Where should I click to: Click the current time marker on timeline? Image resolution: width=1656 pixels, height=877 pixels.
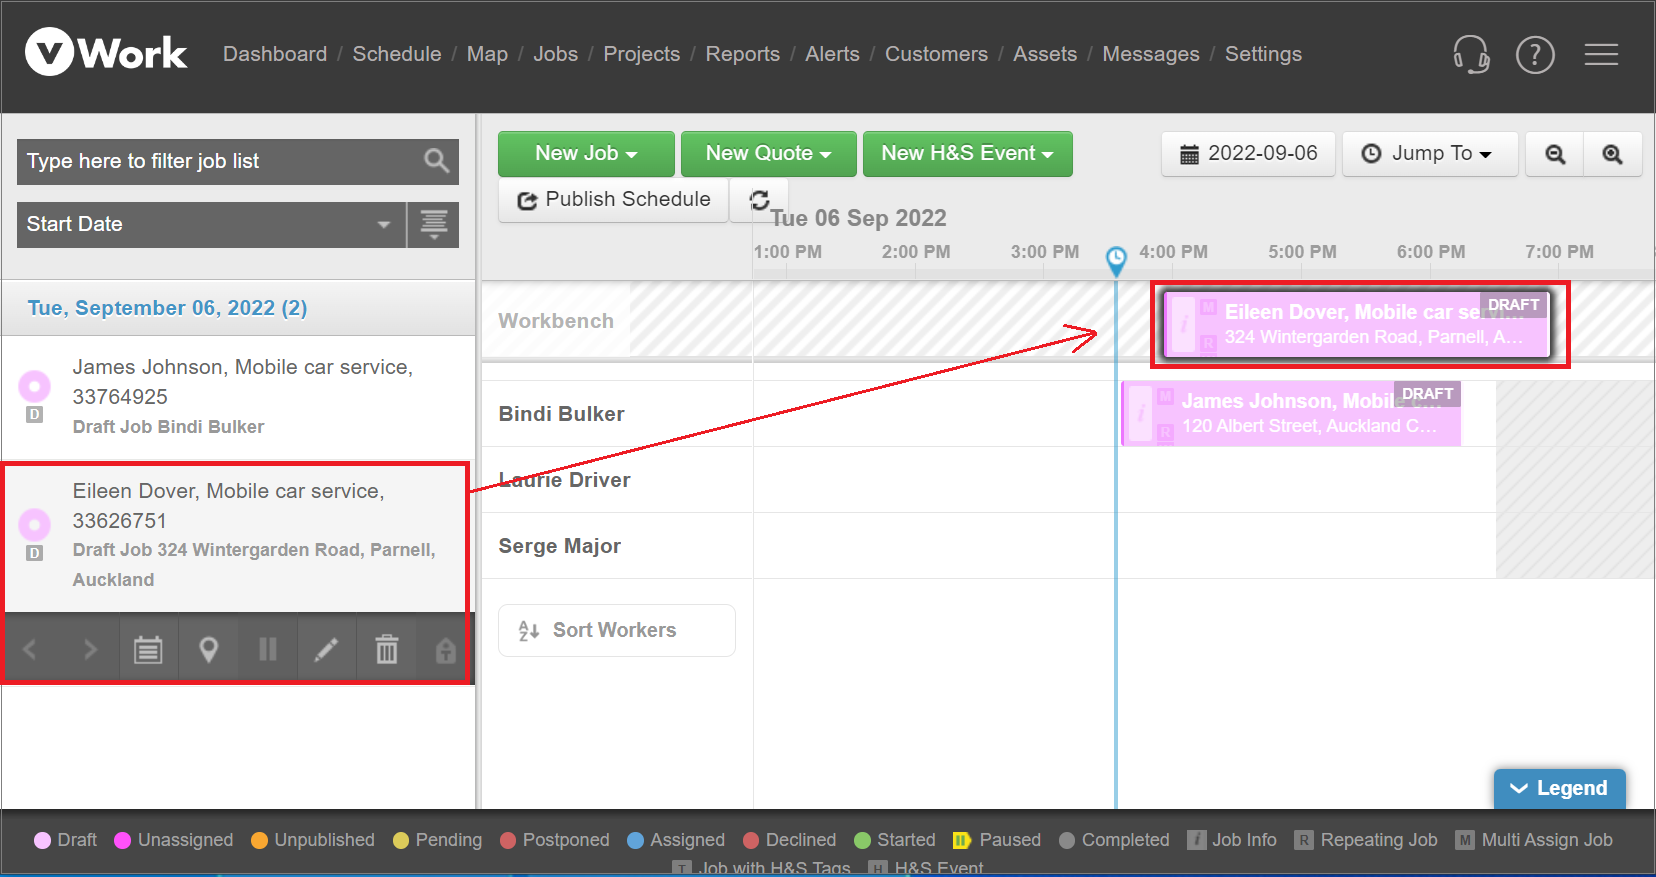[x=1116, y=260]
